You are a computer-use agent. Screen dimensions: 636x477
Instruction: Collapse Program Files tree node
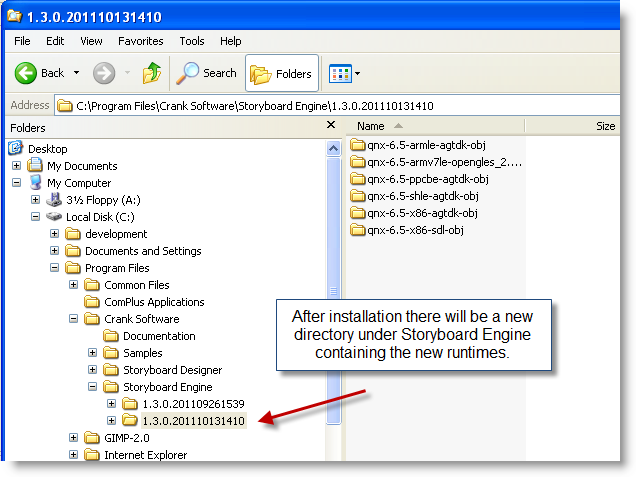(x=54, y=268)
